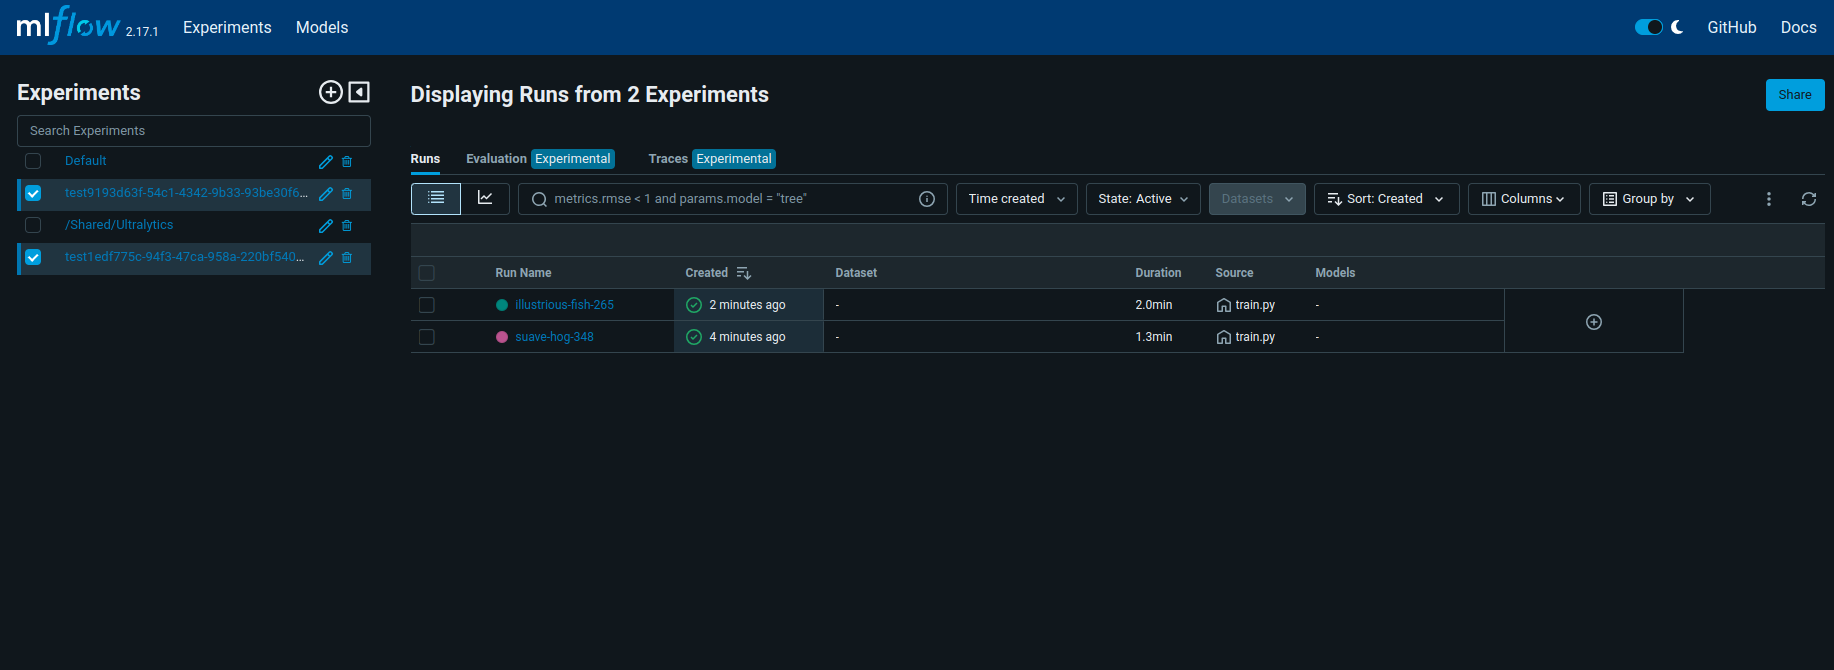Rename the test1edf775c experiment with pencil icon
The width and height of the screenshot is (1834, 670).
[x=325, y=257]
